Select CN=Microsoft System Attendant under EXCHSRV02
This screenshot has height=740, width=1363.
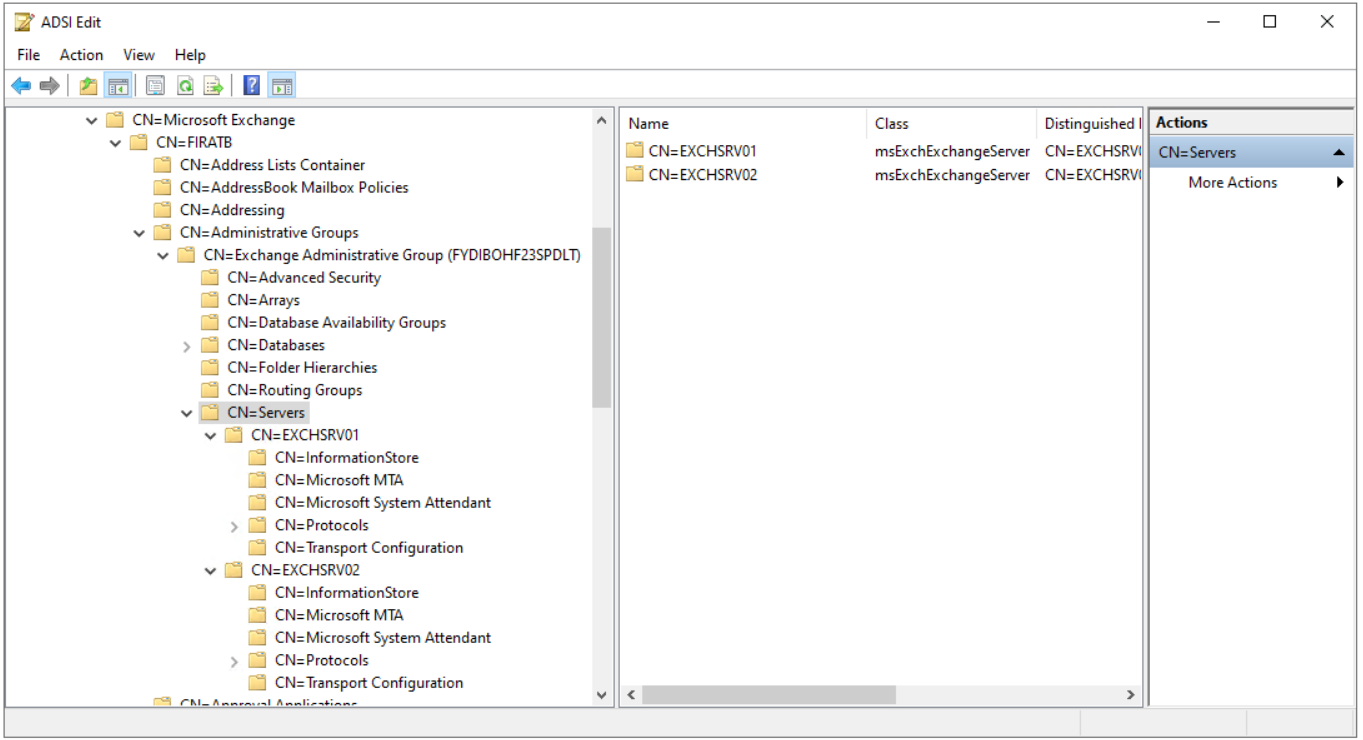pyautogui.click(x=383, y=637)
